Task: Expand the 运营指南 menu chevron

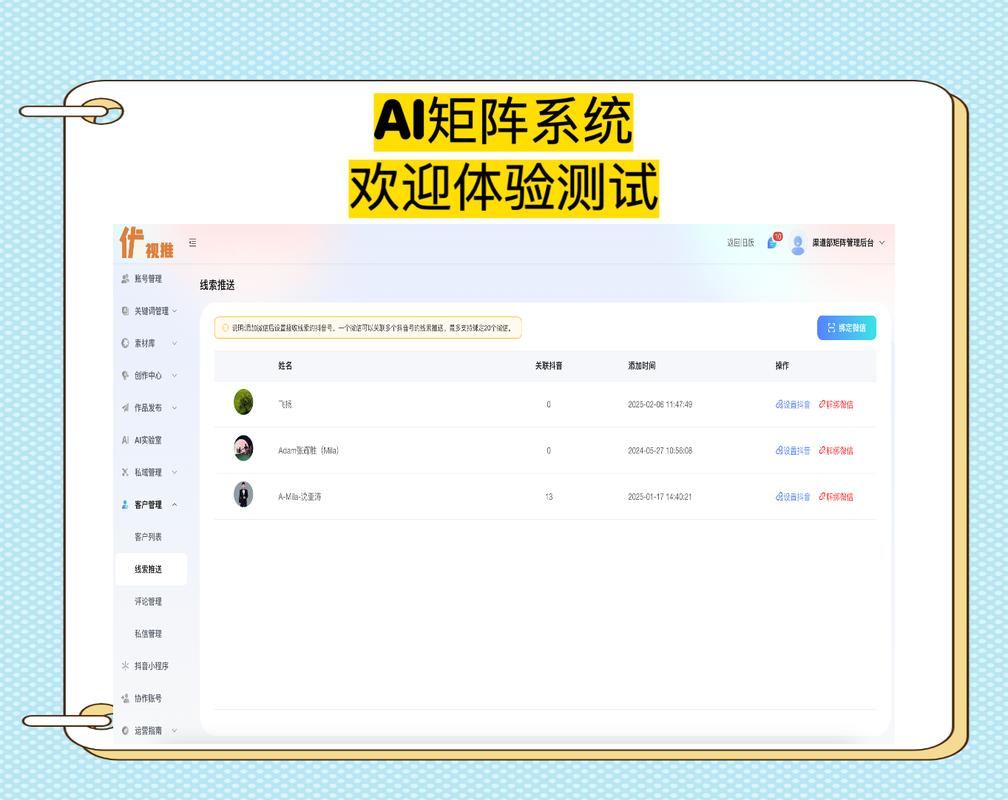Action: 174,731
